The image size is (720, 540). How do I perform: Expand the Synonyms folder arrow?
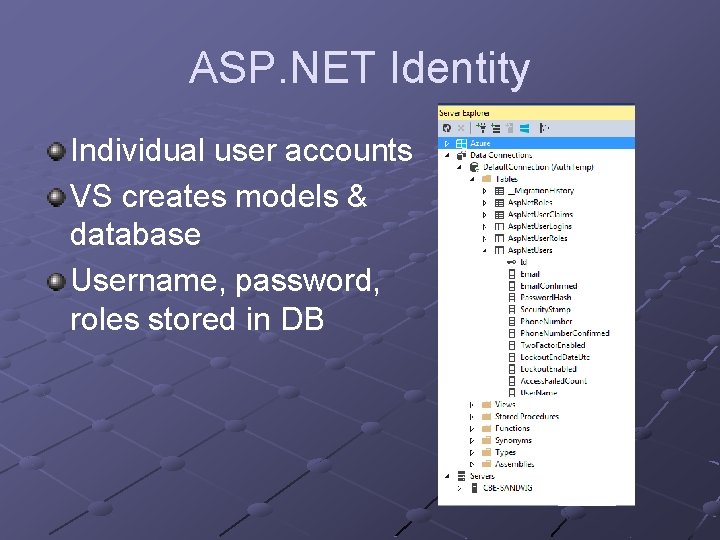[x=472, y=441]
